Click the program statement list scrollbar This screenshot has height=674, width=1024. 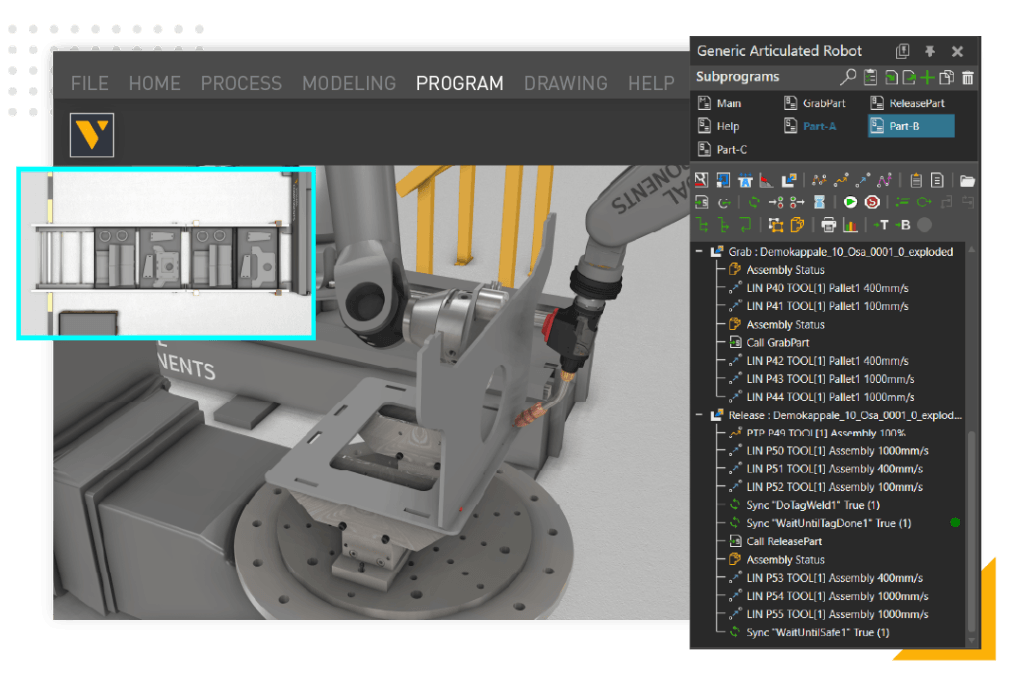[971, 530]
